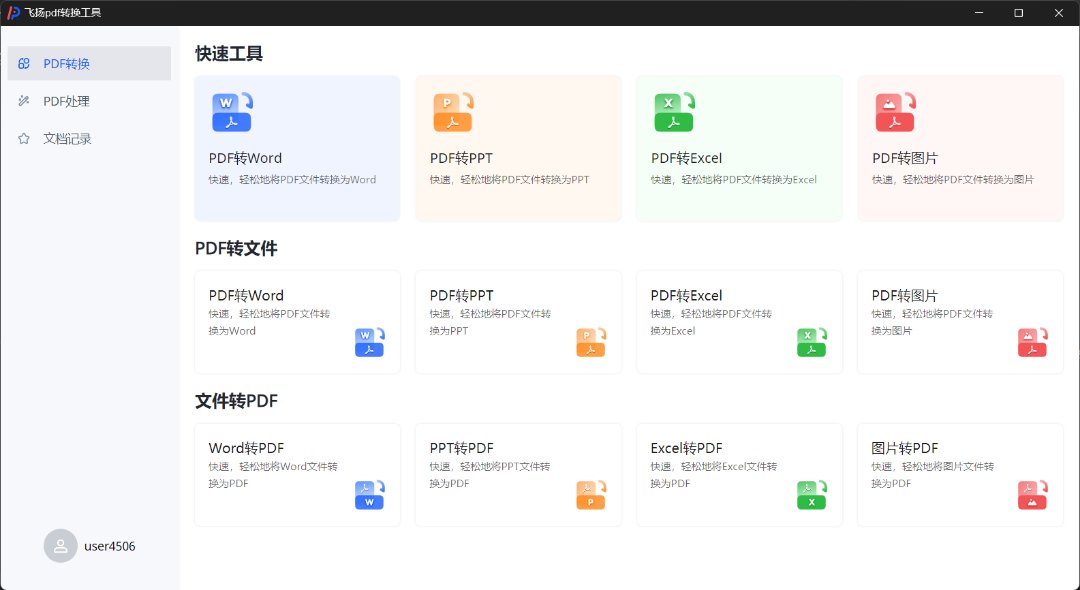
Task: Open PDF转PPT card under PDF转文件
Action: [518, 322]
